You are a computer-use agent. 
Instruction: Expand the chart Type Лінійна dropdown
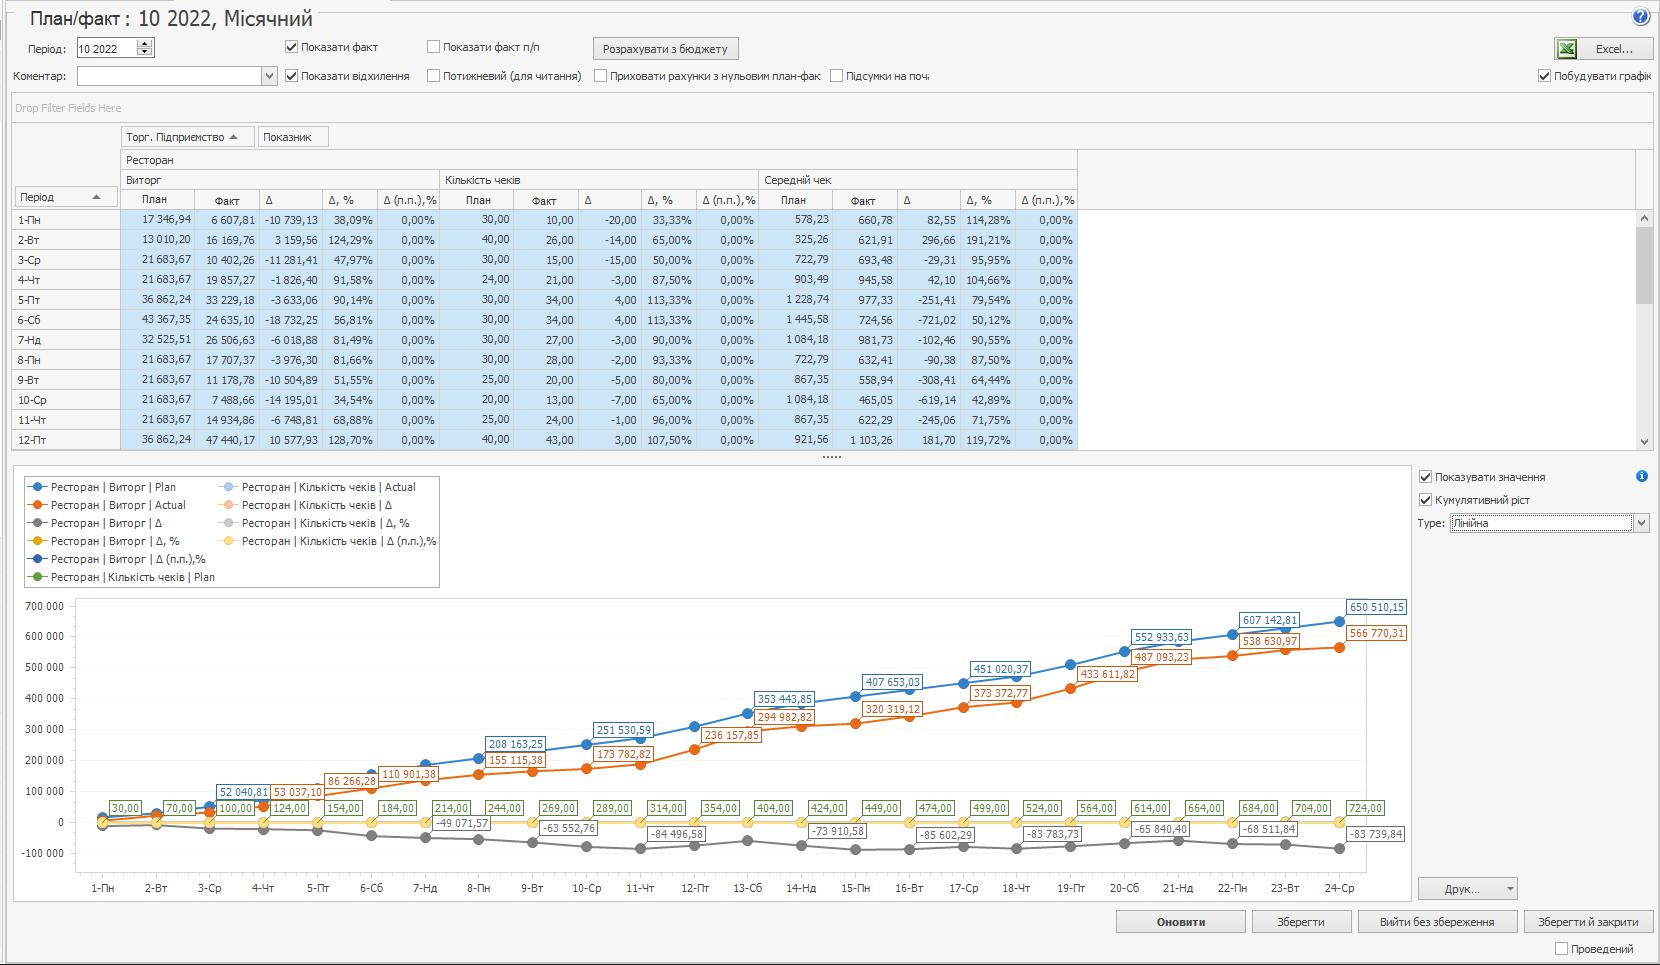1640,523
